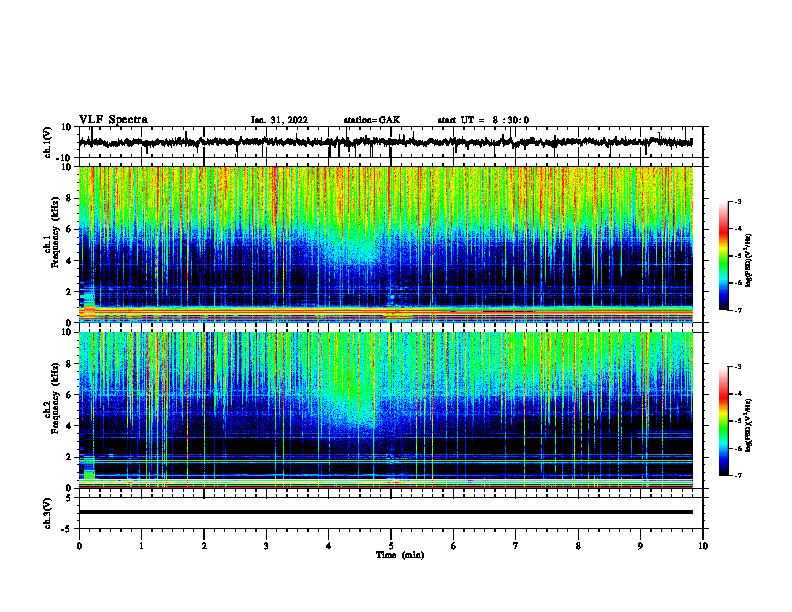Screen dimensions: 792x612
Task: Click the "ch.1(V)" waveform axis label
Action: (x=48, y=142)
